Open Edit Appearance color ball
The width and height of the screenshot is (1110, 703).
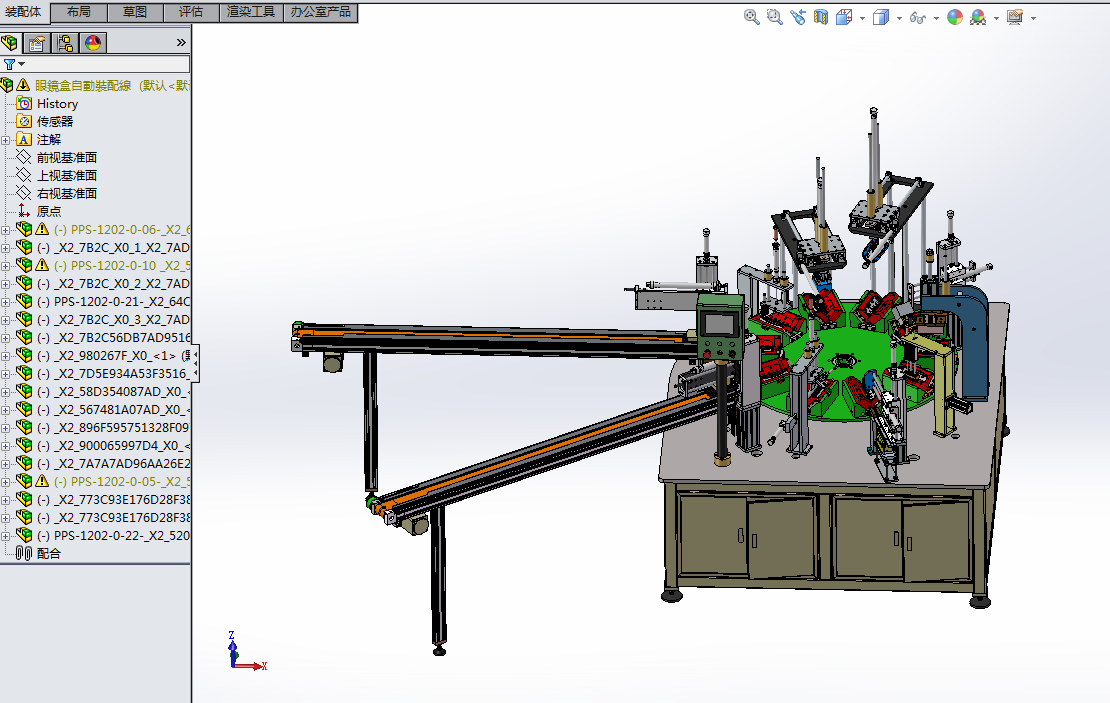955,17
